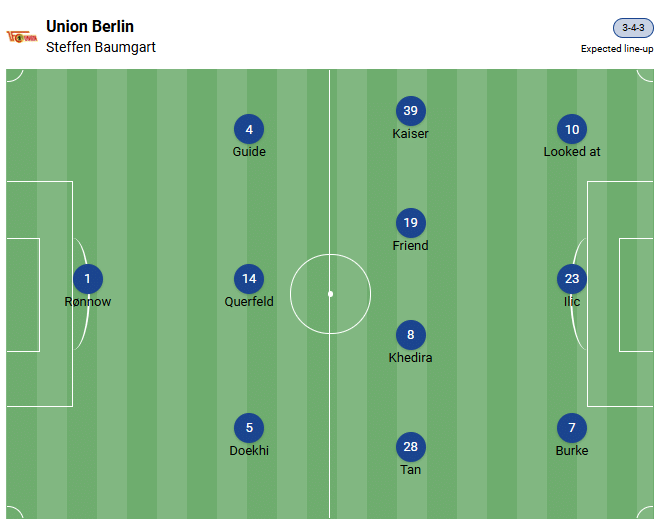Click the Khedira name label
Image resolution: width=660 pixels, height=525 pixels.
pyautogui.click(x=410, y=358)
